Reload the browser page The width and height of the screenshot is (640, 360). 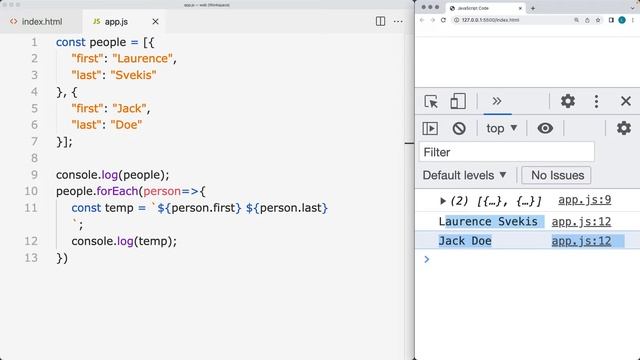[443, 20]
